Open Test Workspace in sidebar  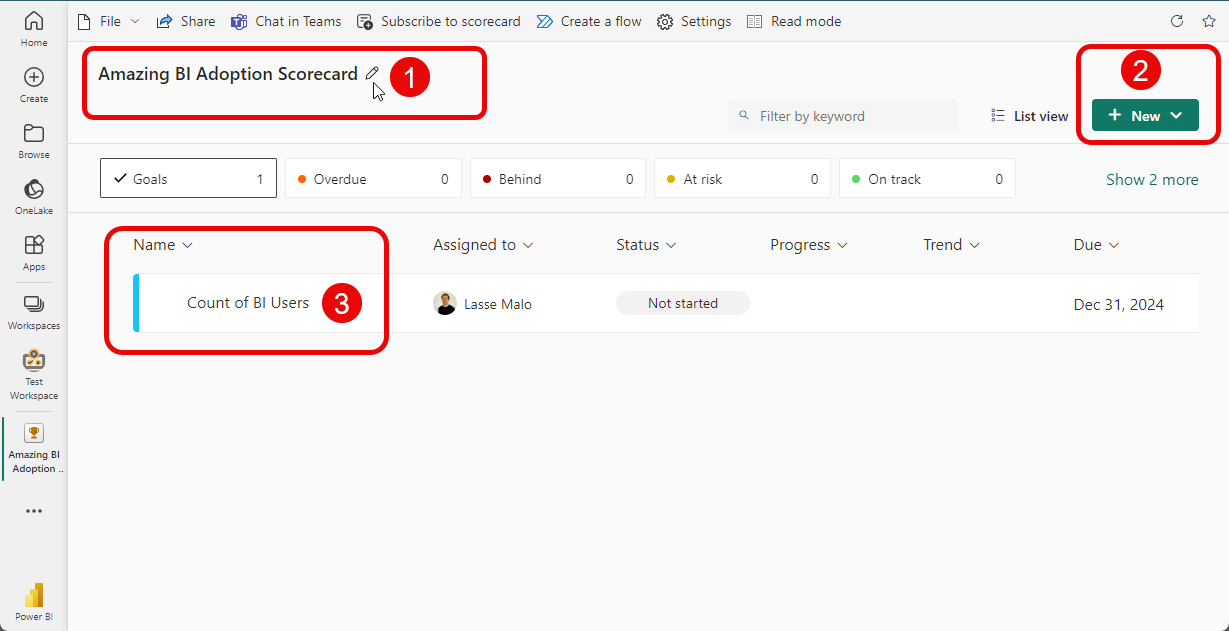[34, 374]
